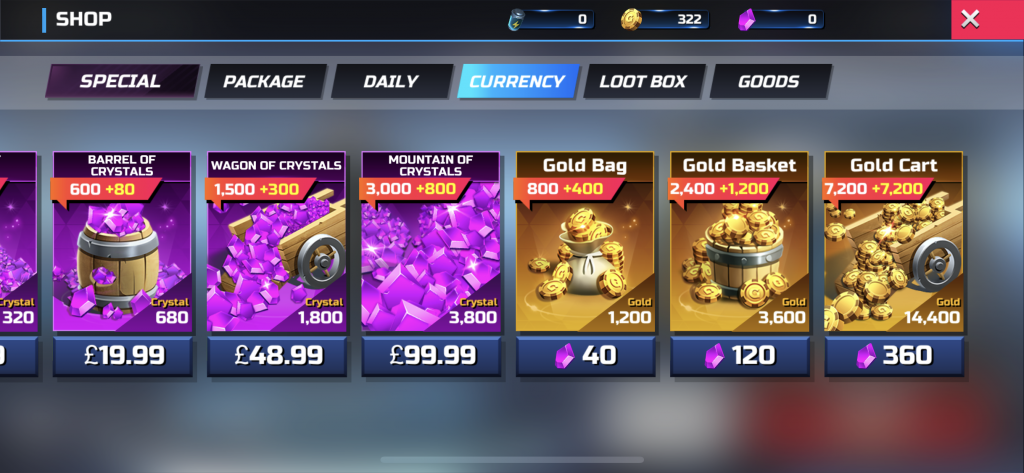The image size is (1024, 473).
Task: Buy Gold Bag for 40 crystals
Action: point(584,356)
